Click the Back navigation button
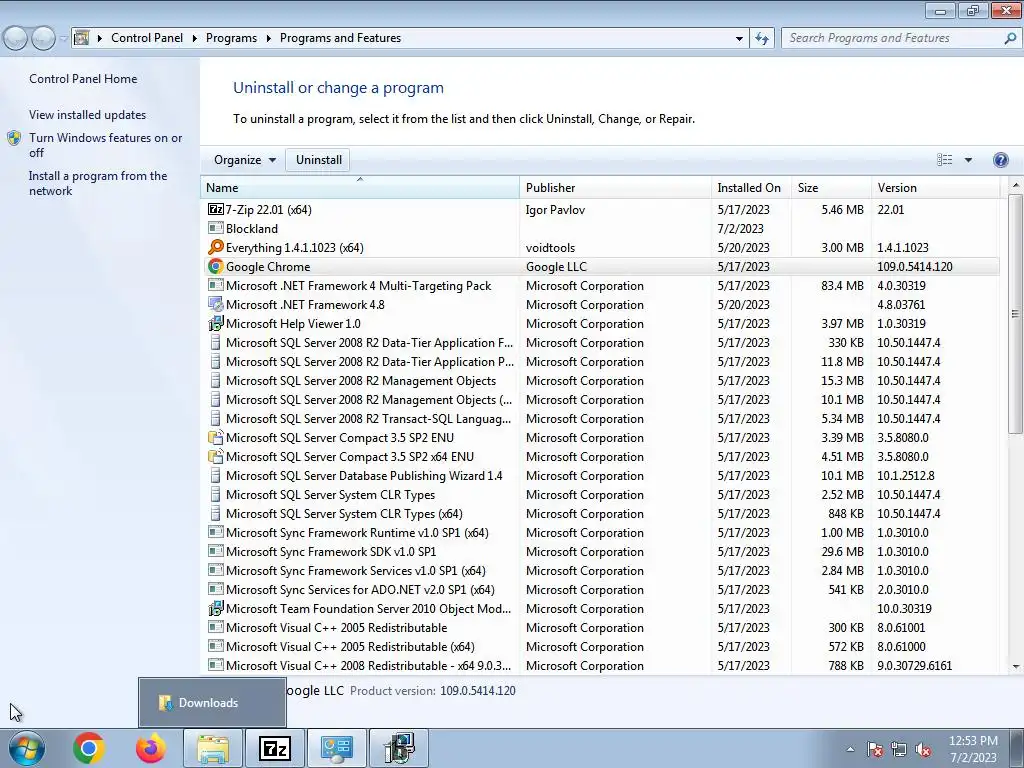1024x768 pixels. coord(16,39)
